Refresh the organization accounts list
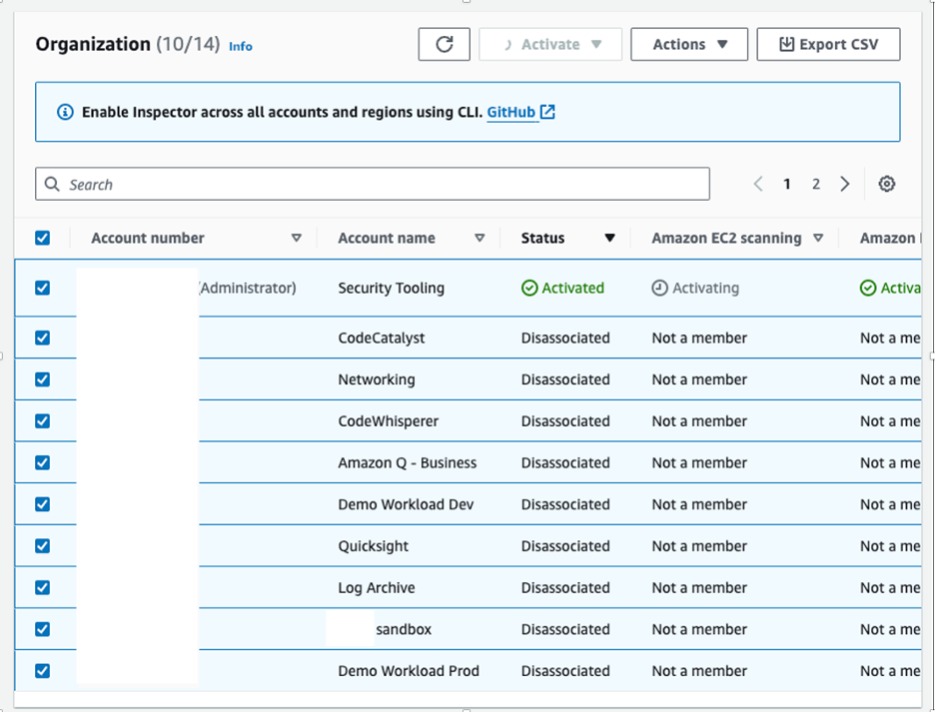This screenshot has height=714, width=936. click(x=443, y=43)
